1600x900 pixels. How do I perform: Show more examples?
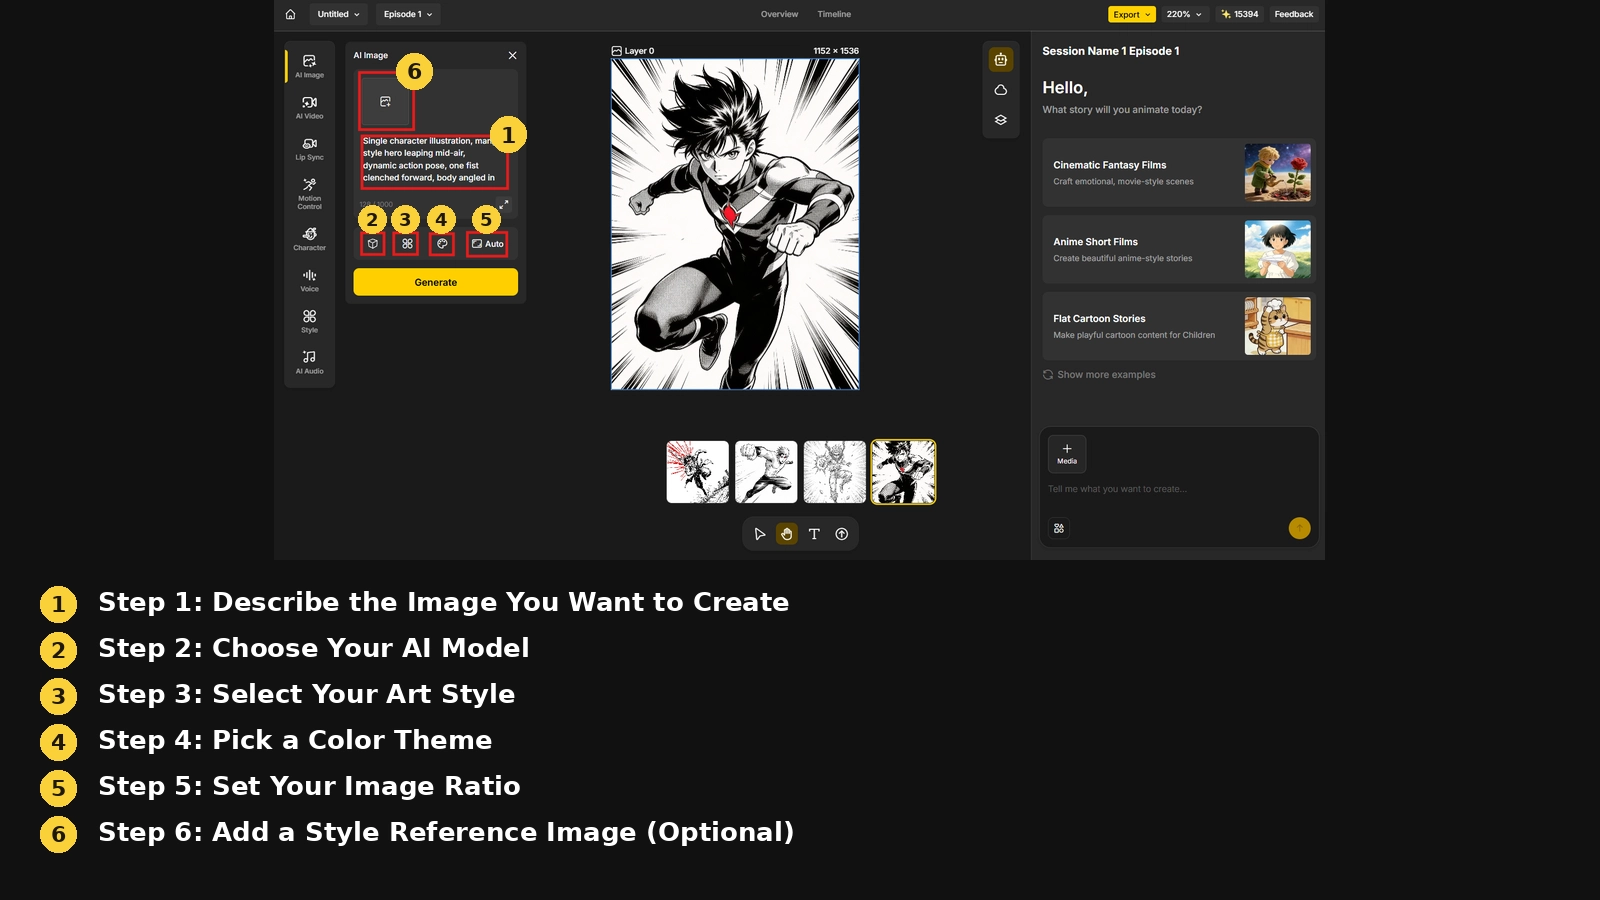1099,375
